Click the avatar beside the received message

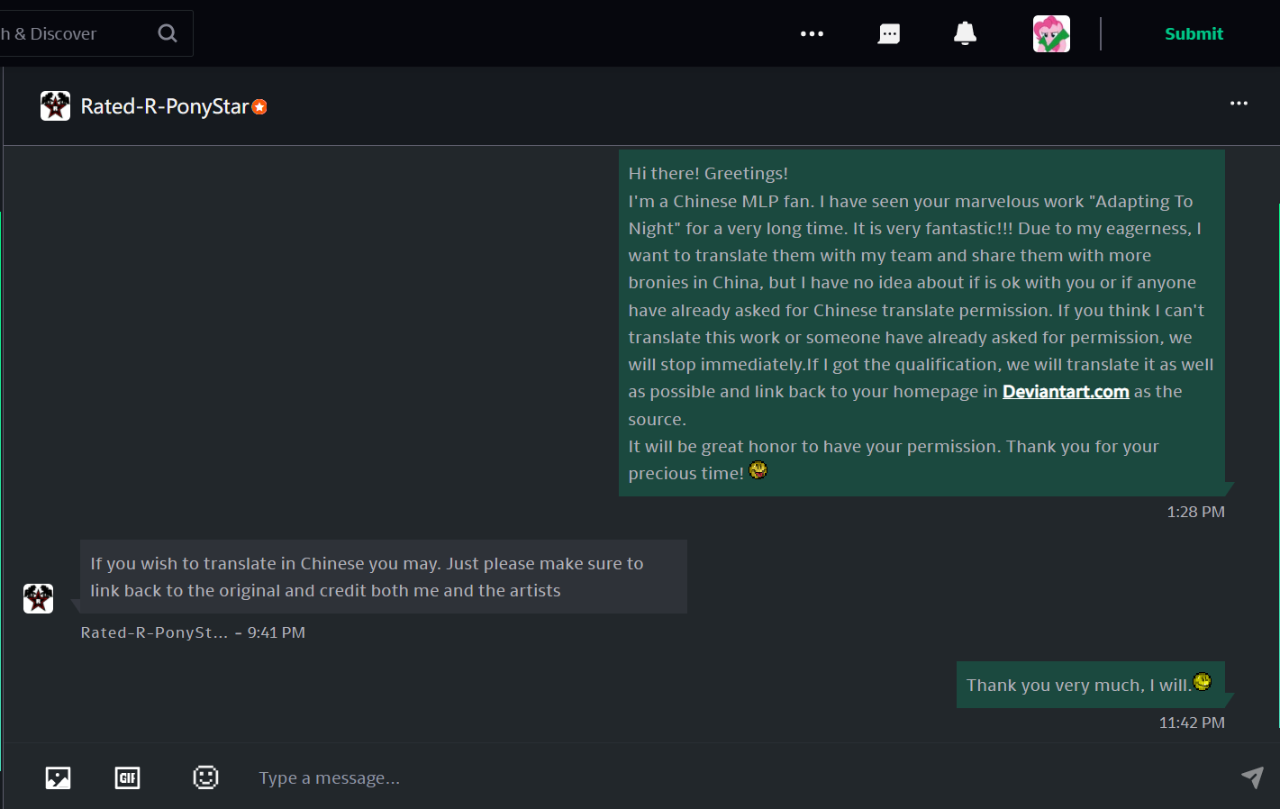click(x=38, y=599)
